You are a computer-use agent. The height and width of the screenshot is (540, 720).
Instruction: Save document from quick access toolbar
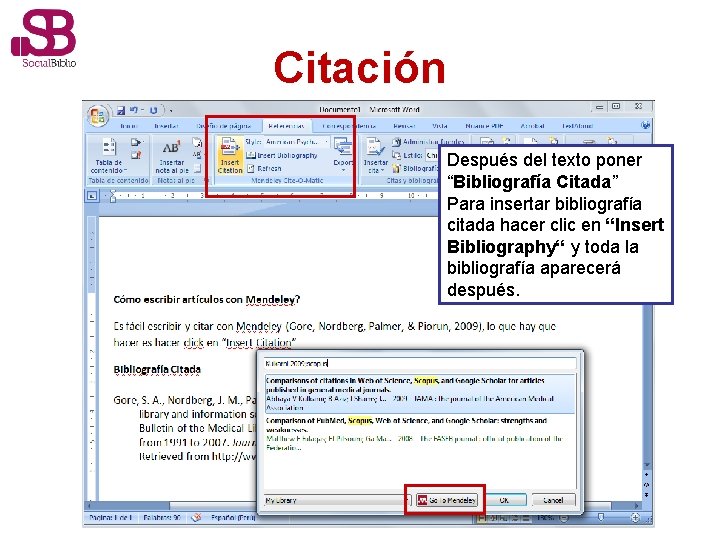pos(121,110)
